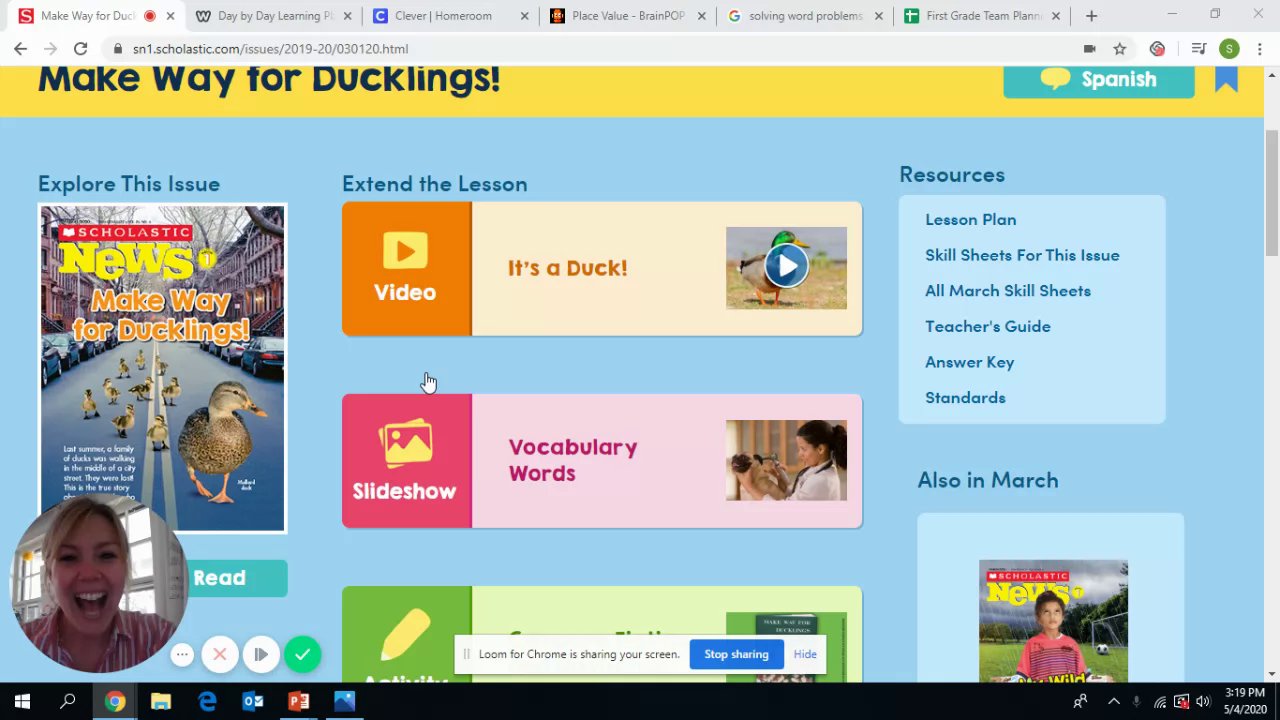The image size is (1280, 720).
Task: Finish Loom recording with green checkmark
Action: [302, 654]
